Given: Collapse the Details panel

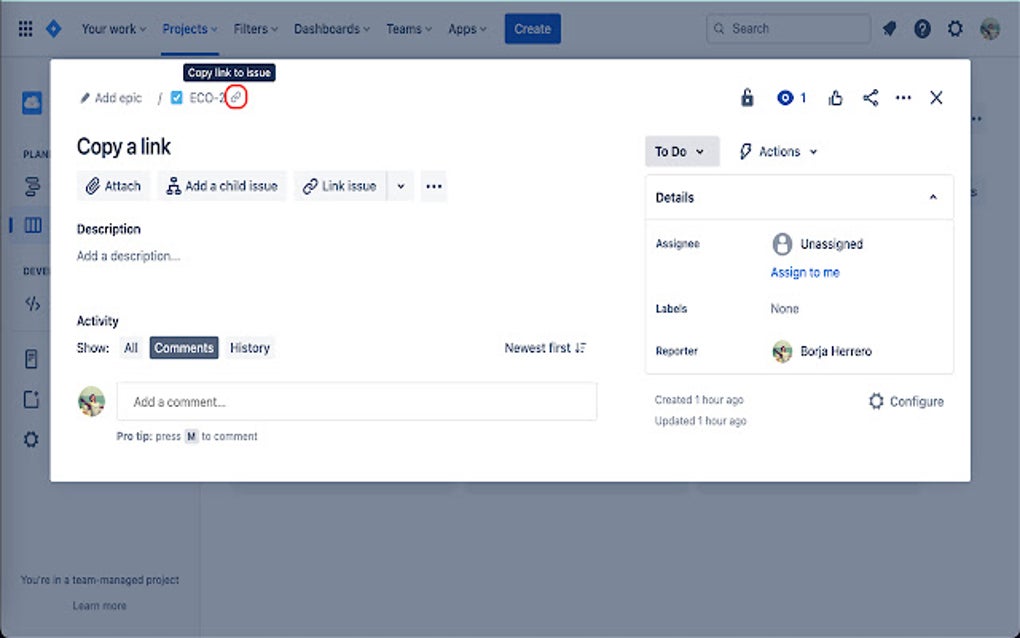Looking at the screenshot, I should [933, 197].
